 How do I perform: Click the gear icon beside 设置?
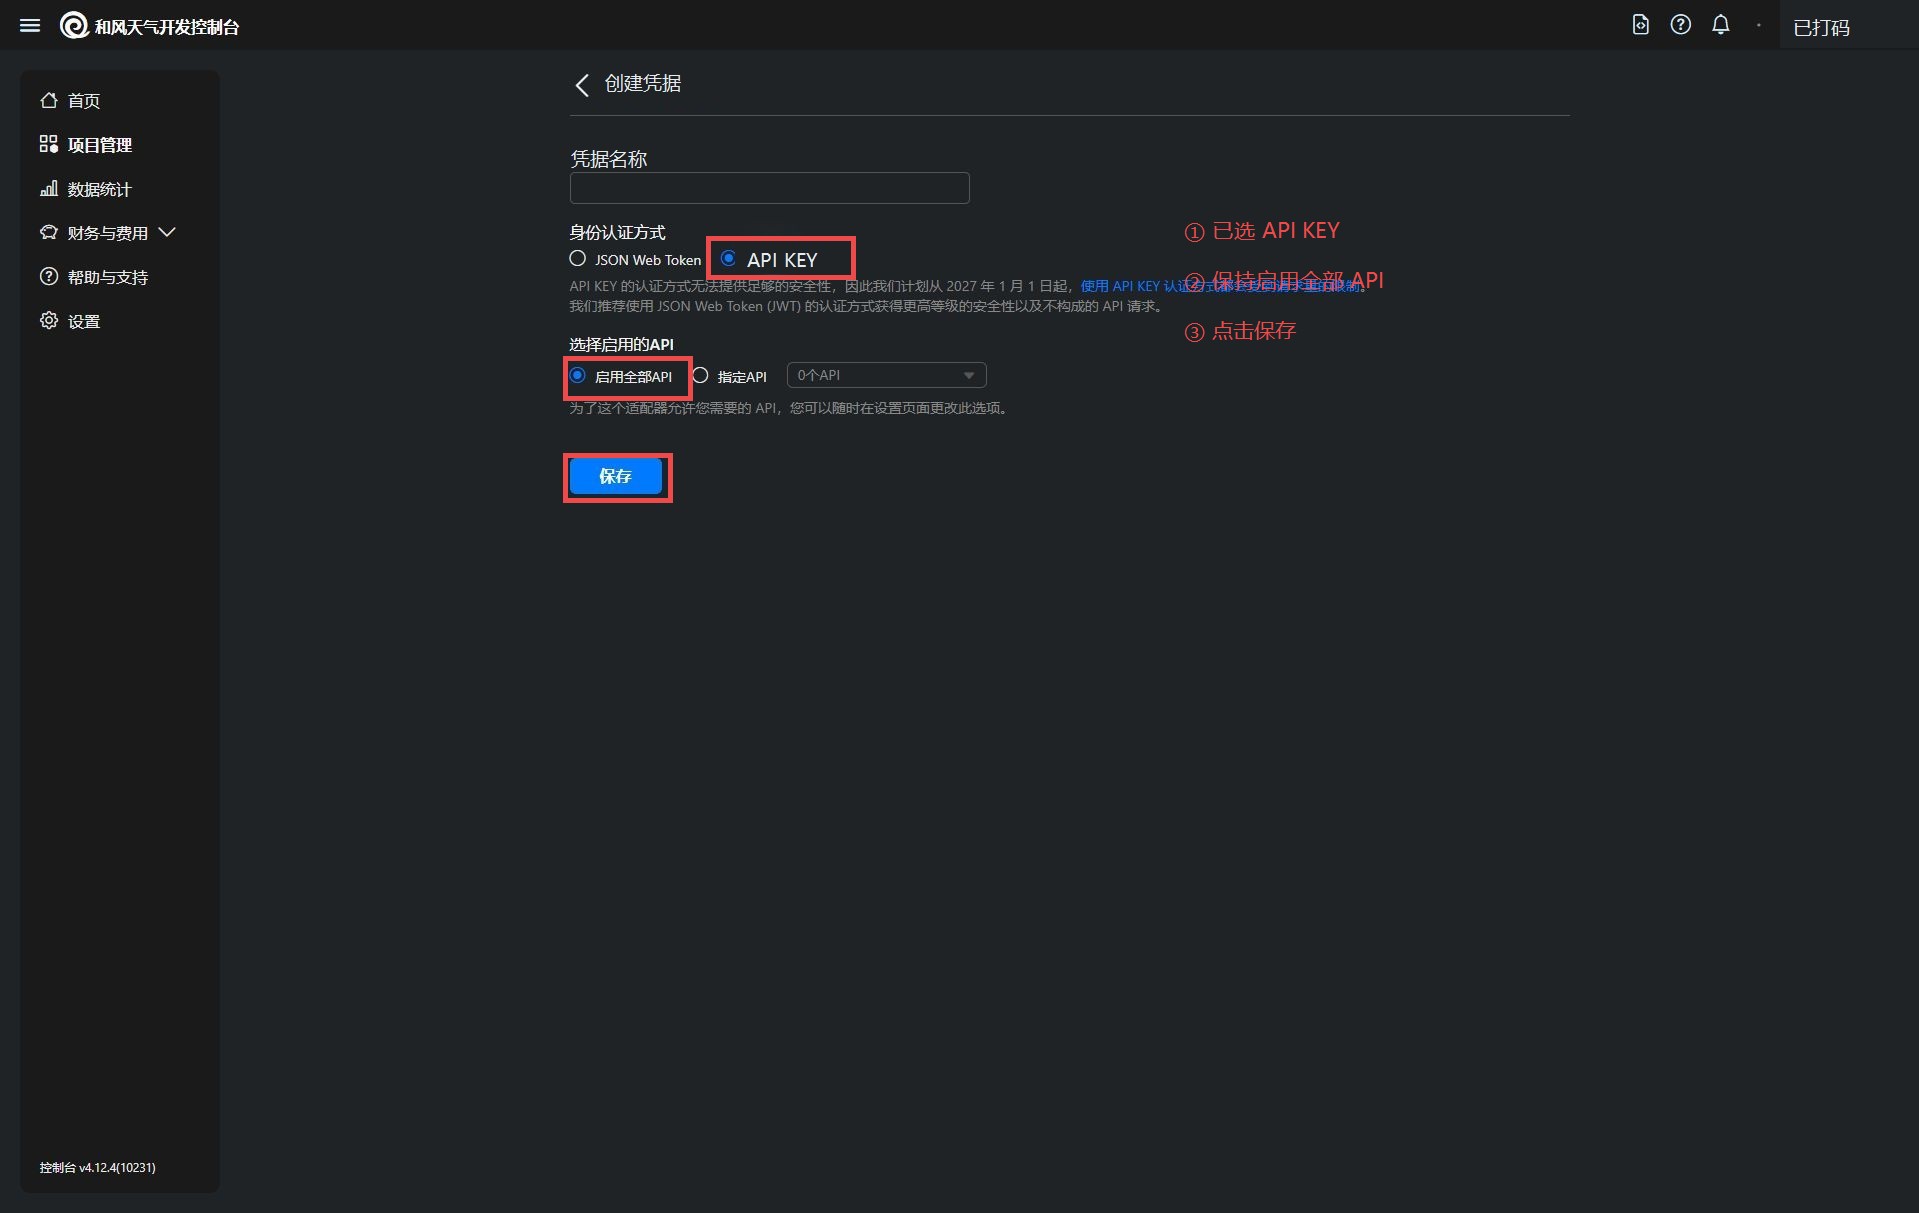pos(48,320)
